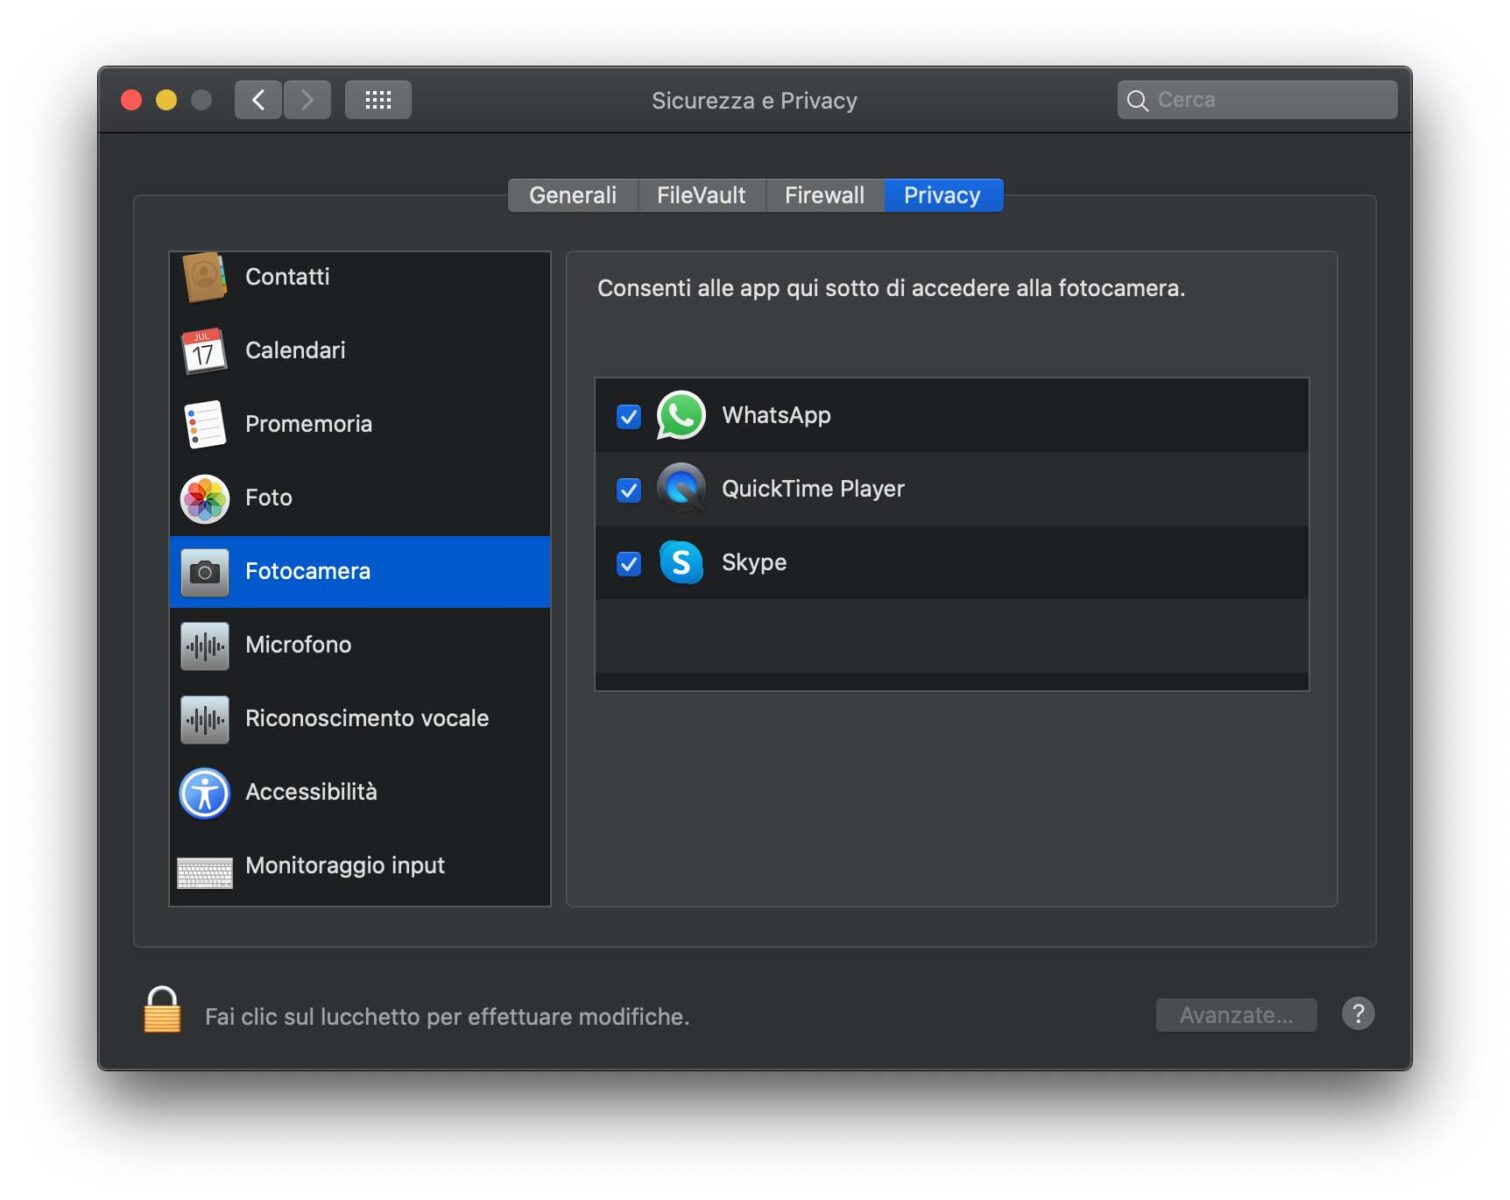Switch to the Generali tab
Screen dimensions: 1510x1200
tap(572, 195)
